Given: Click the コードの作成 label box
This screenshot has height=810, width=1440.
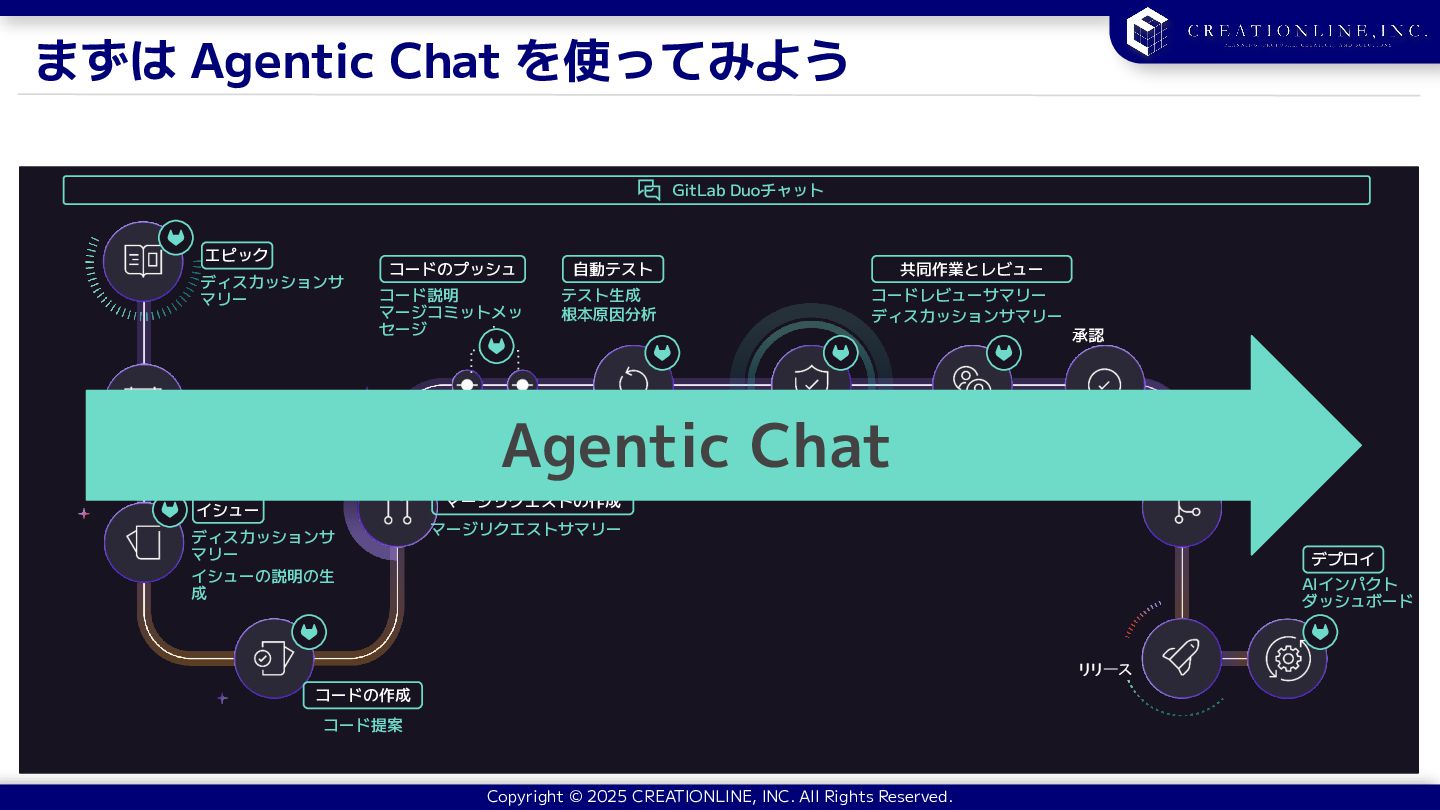Looking at the screenshot, I should tap(363, 695).
